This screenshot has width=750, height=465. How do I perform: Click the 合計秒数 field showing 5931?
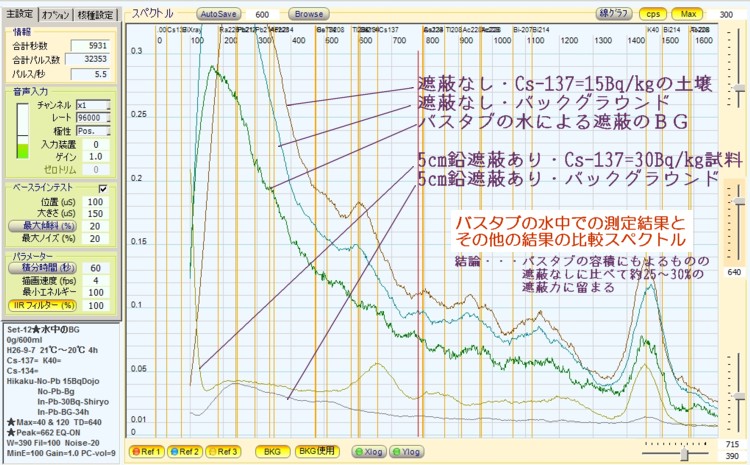90,46
